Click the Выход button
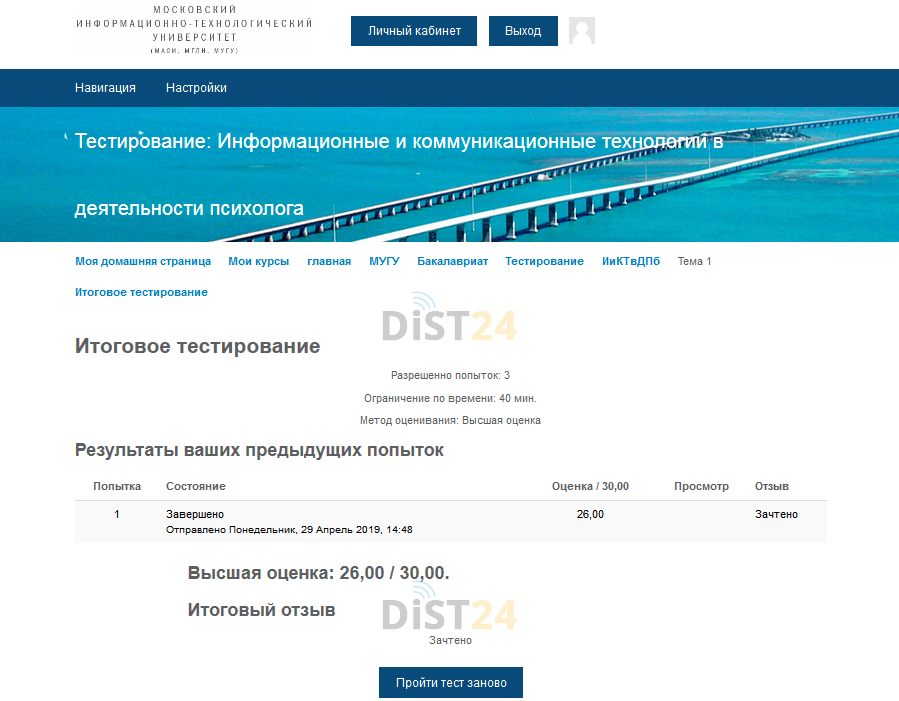Image resolution: width=899 pixels, height=701 pixels. click(x=522, y=31)
